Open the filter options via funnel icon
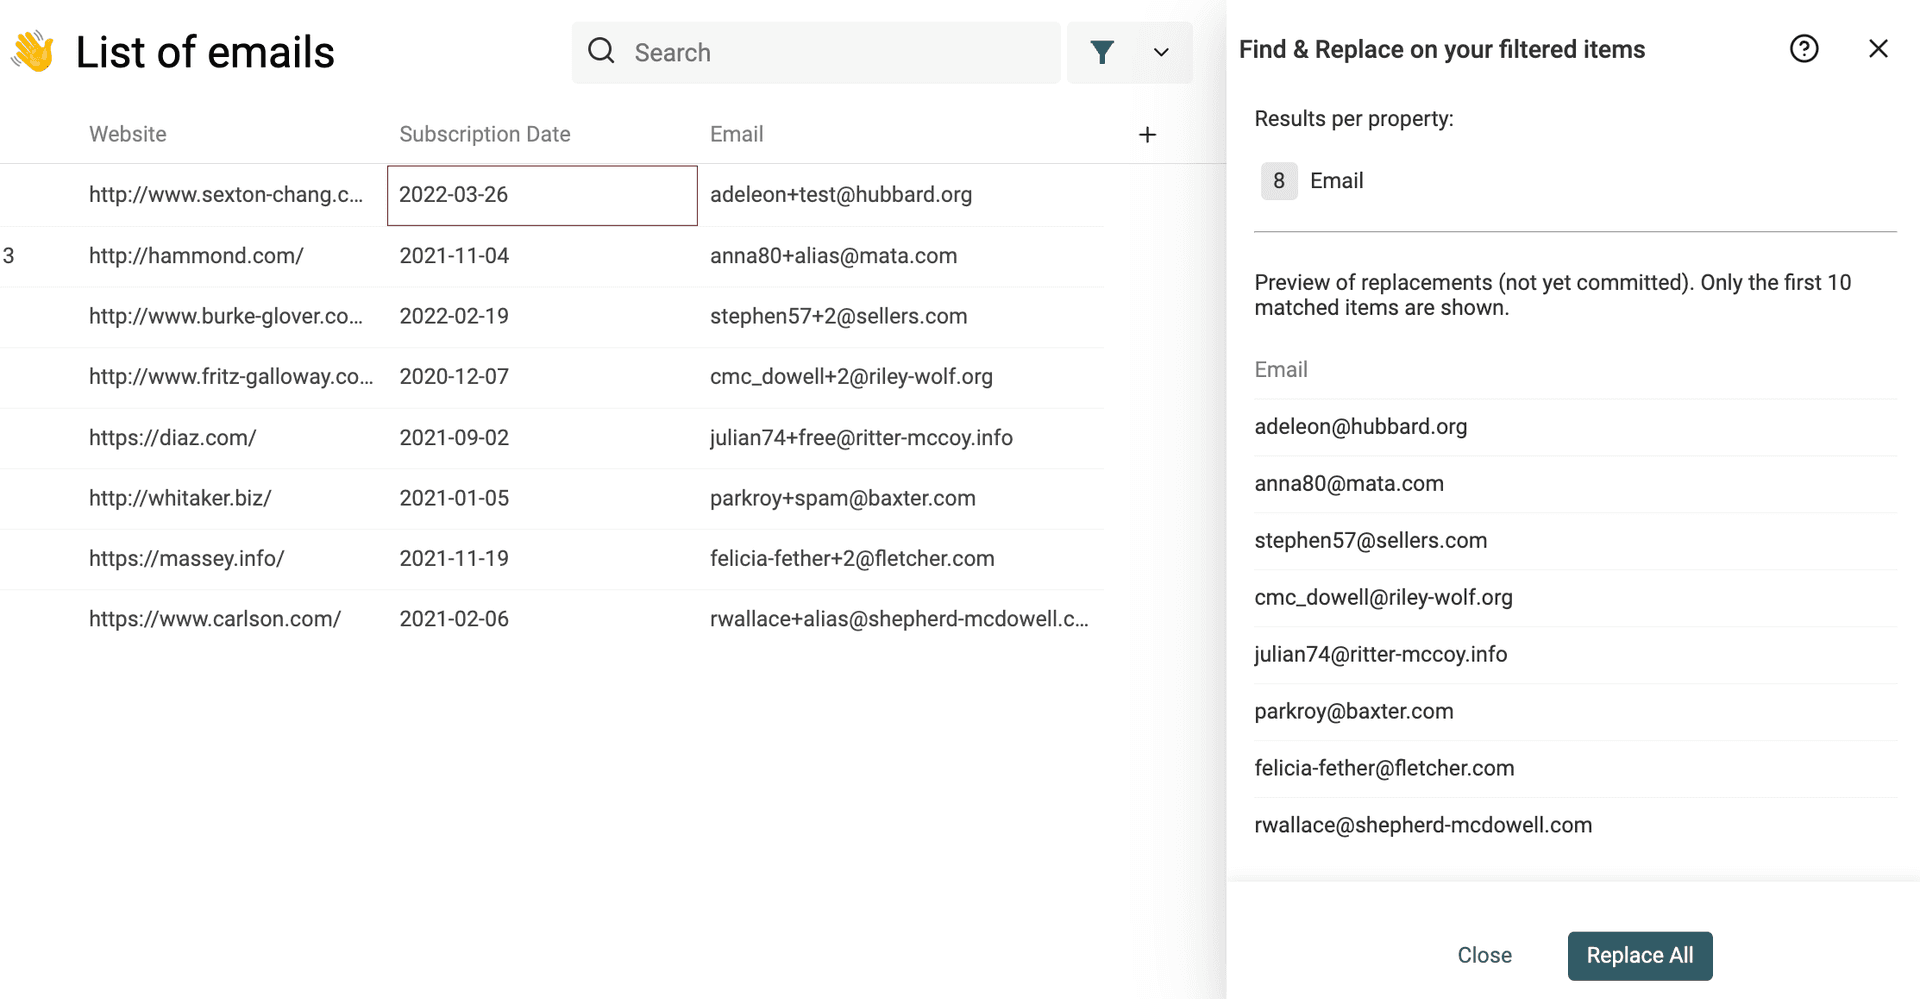This screenshot has width=1920, height=999. [x=1103, y=52]
